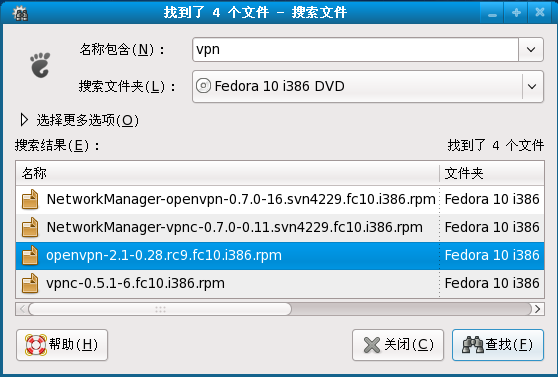Select the vpnc-0.5.1-6.fc10.i386.rpm result row
The width and height of the screenshot is (558, 377).
pyautogui.click(x=280, y=283)
